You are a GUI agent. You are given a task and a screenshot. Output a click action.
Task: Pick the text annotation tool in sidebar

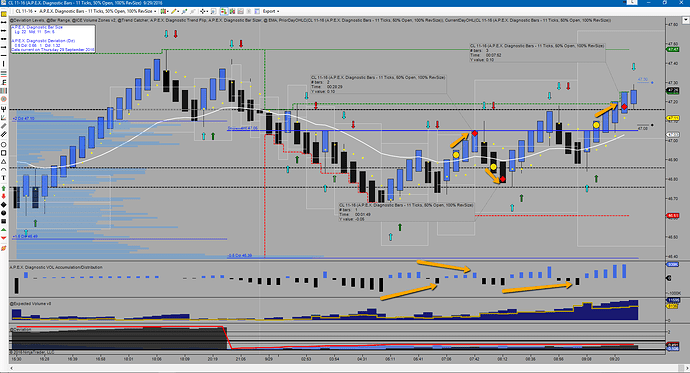coord(4,178)
